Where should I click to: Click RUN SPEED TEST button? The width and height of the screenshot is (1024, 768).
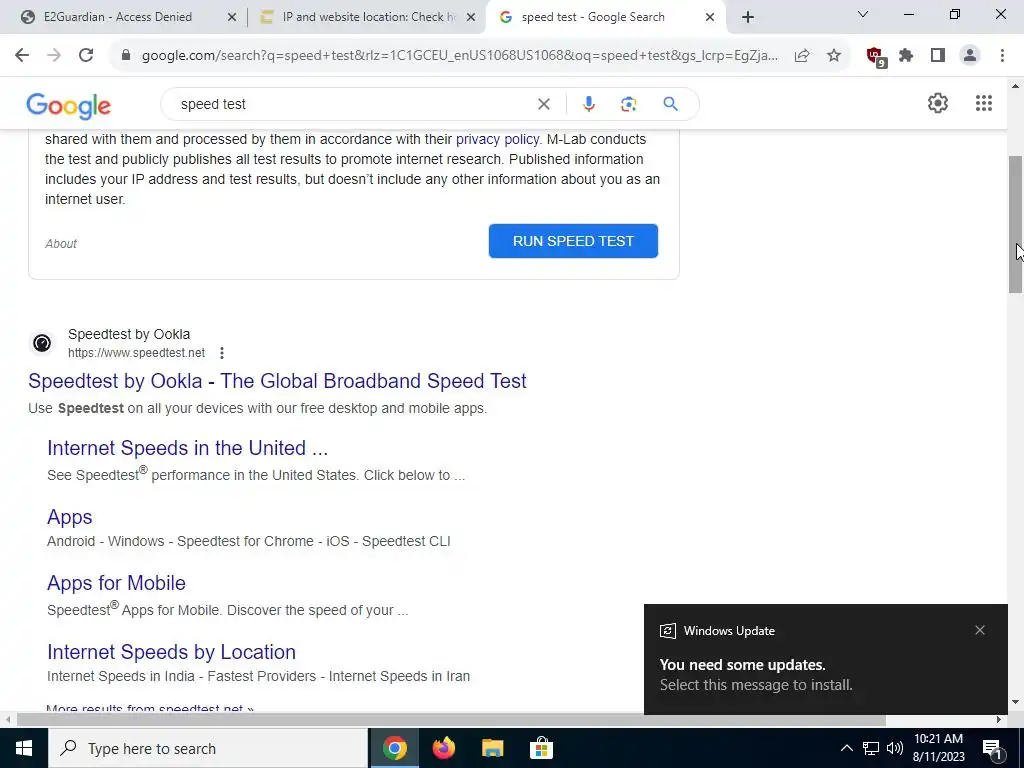point(573,241)
